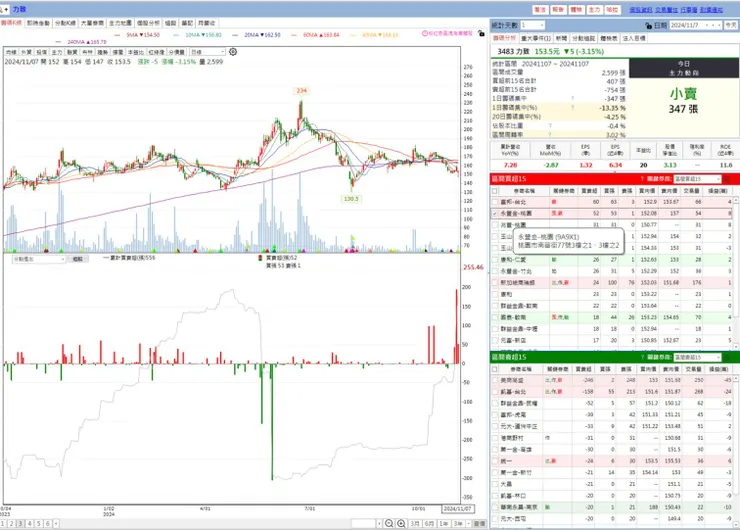Toggle the lock icon beside 日期
The height and width of the screenshot is (530, 740).
(648, 25)
